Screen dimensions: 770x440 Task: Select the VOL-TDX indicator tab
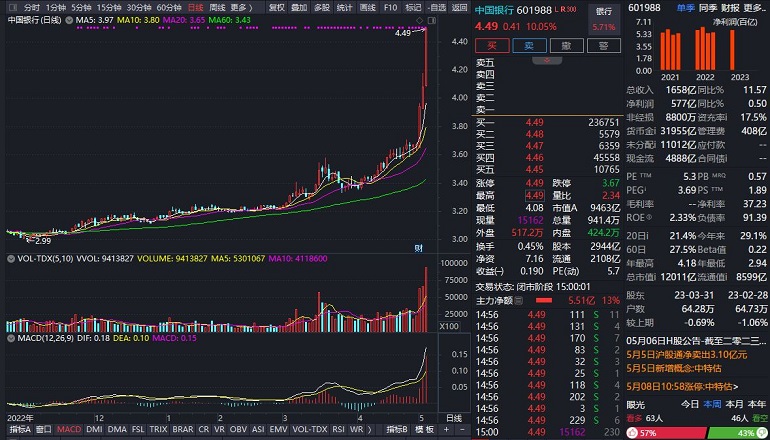(309, 429)
